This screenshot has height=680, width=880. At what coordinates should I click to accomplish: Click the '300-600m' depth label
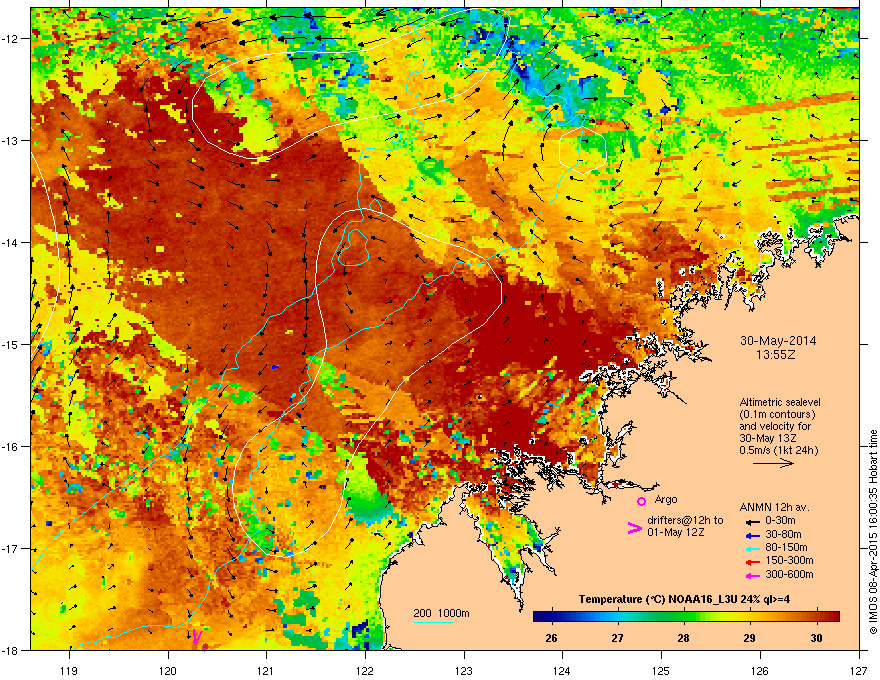click(x=789, y=575)
